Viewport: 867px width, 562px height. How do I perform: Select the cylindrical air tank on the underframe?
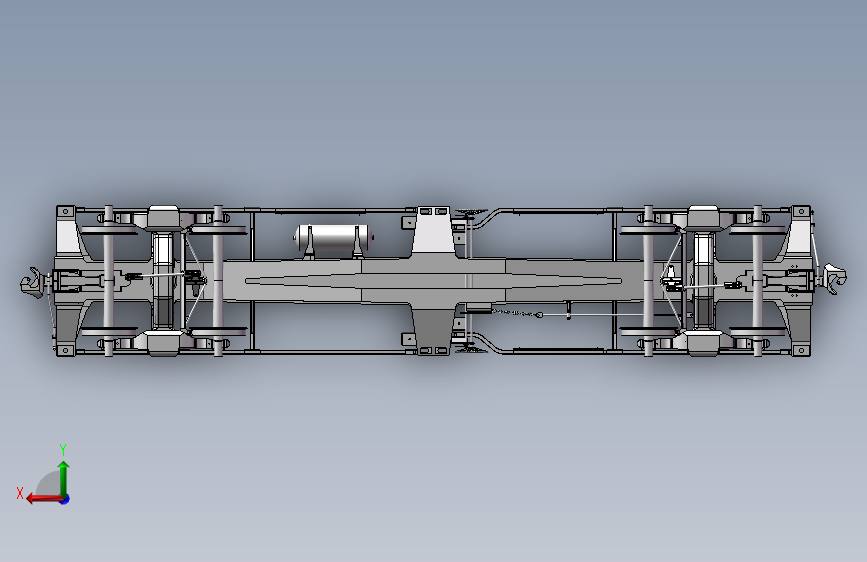(x=333, y=238)
